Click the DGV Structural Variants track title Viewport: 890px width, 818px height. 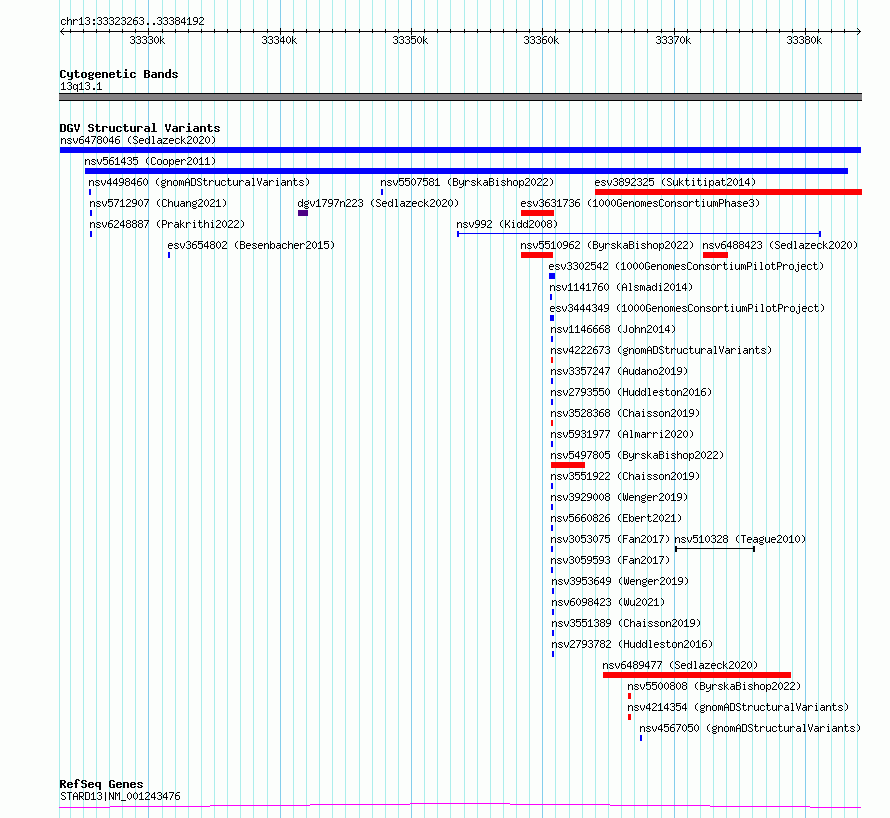click(x=140, y=128)
